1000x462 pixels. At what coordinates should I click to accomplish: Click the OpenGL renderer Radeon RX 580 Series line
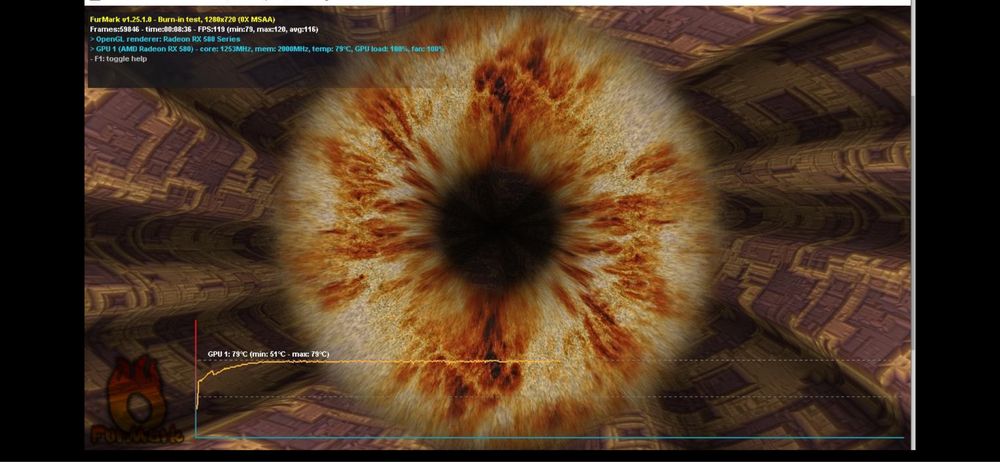coord(165,39)
